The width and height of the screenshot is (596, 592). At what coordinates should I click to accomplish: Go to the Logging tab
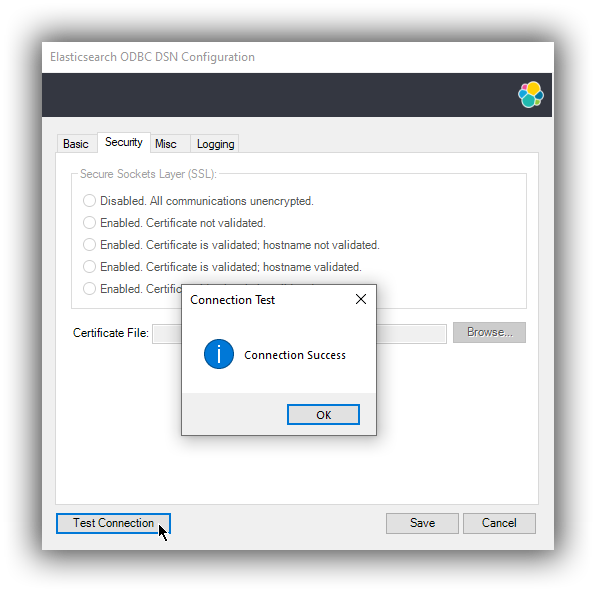click(x=215, y=144)
